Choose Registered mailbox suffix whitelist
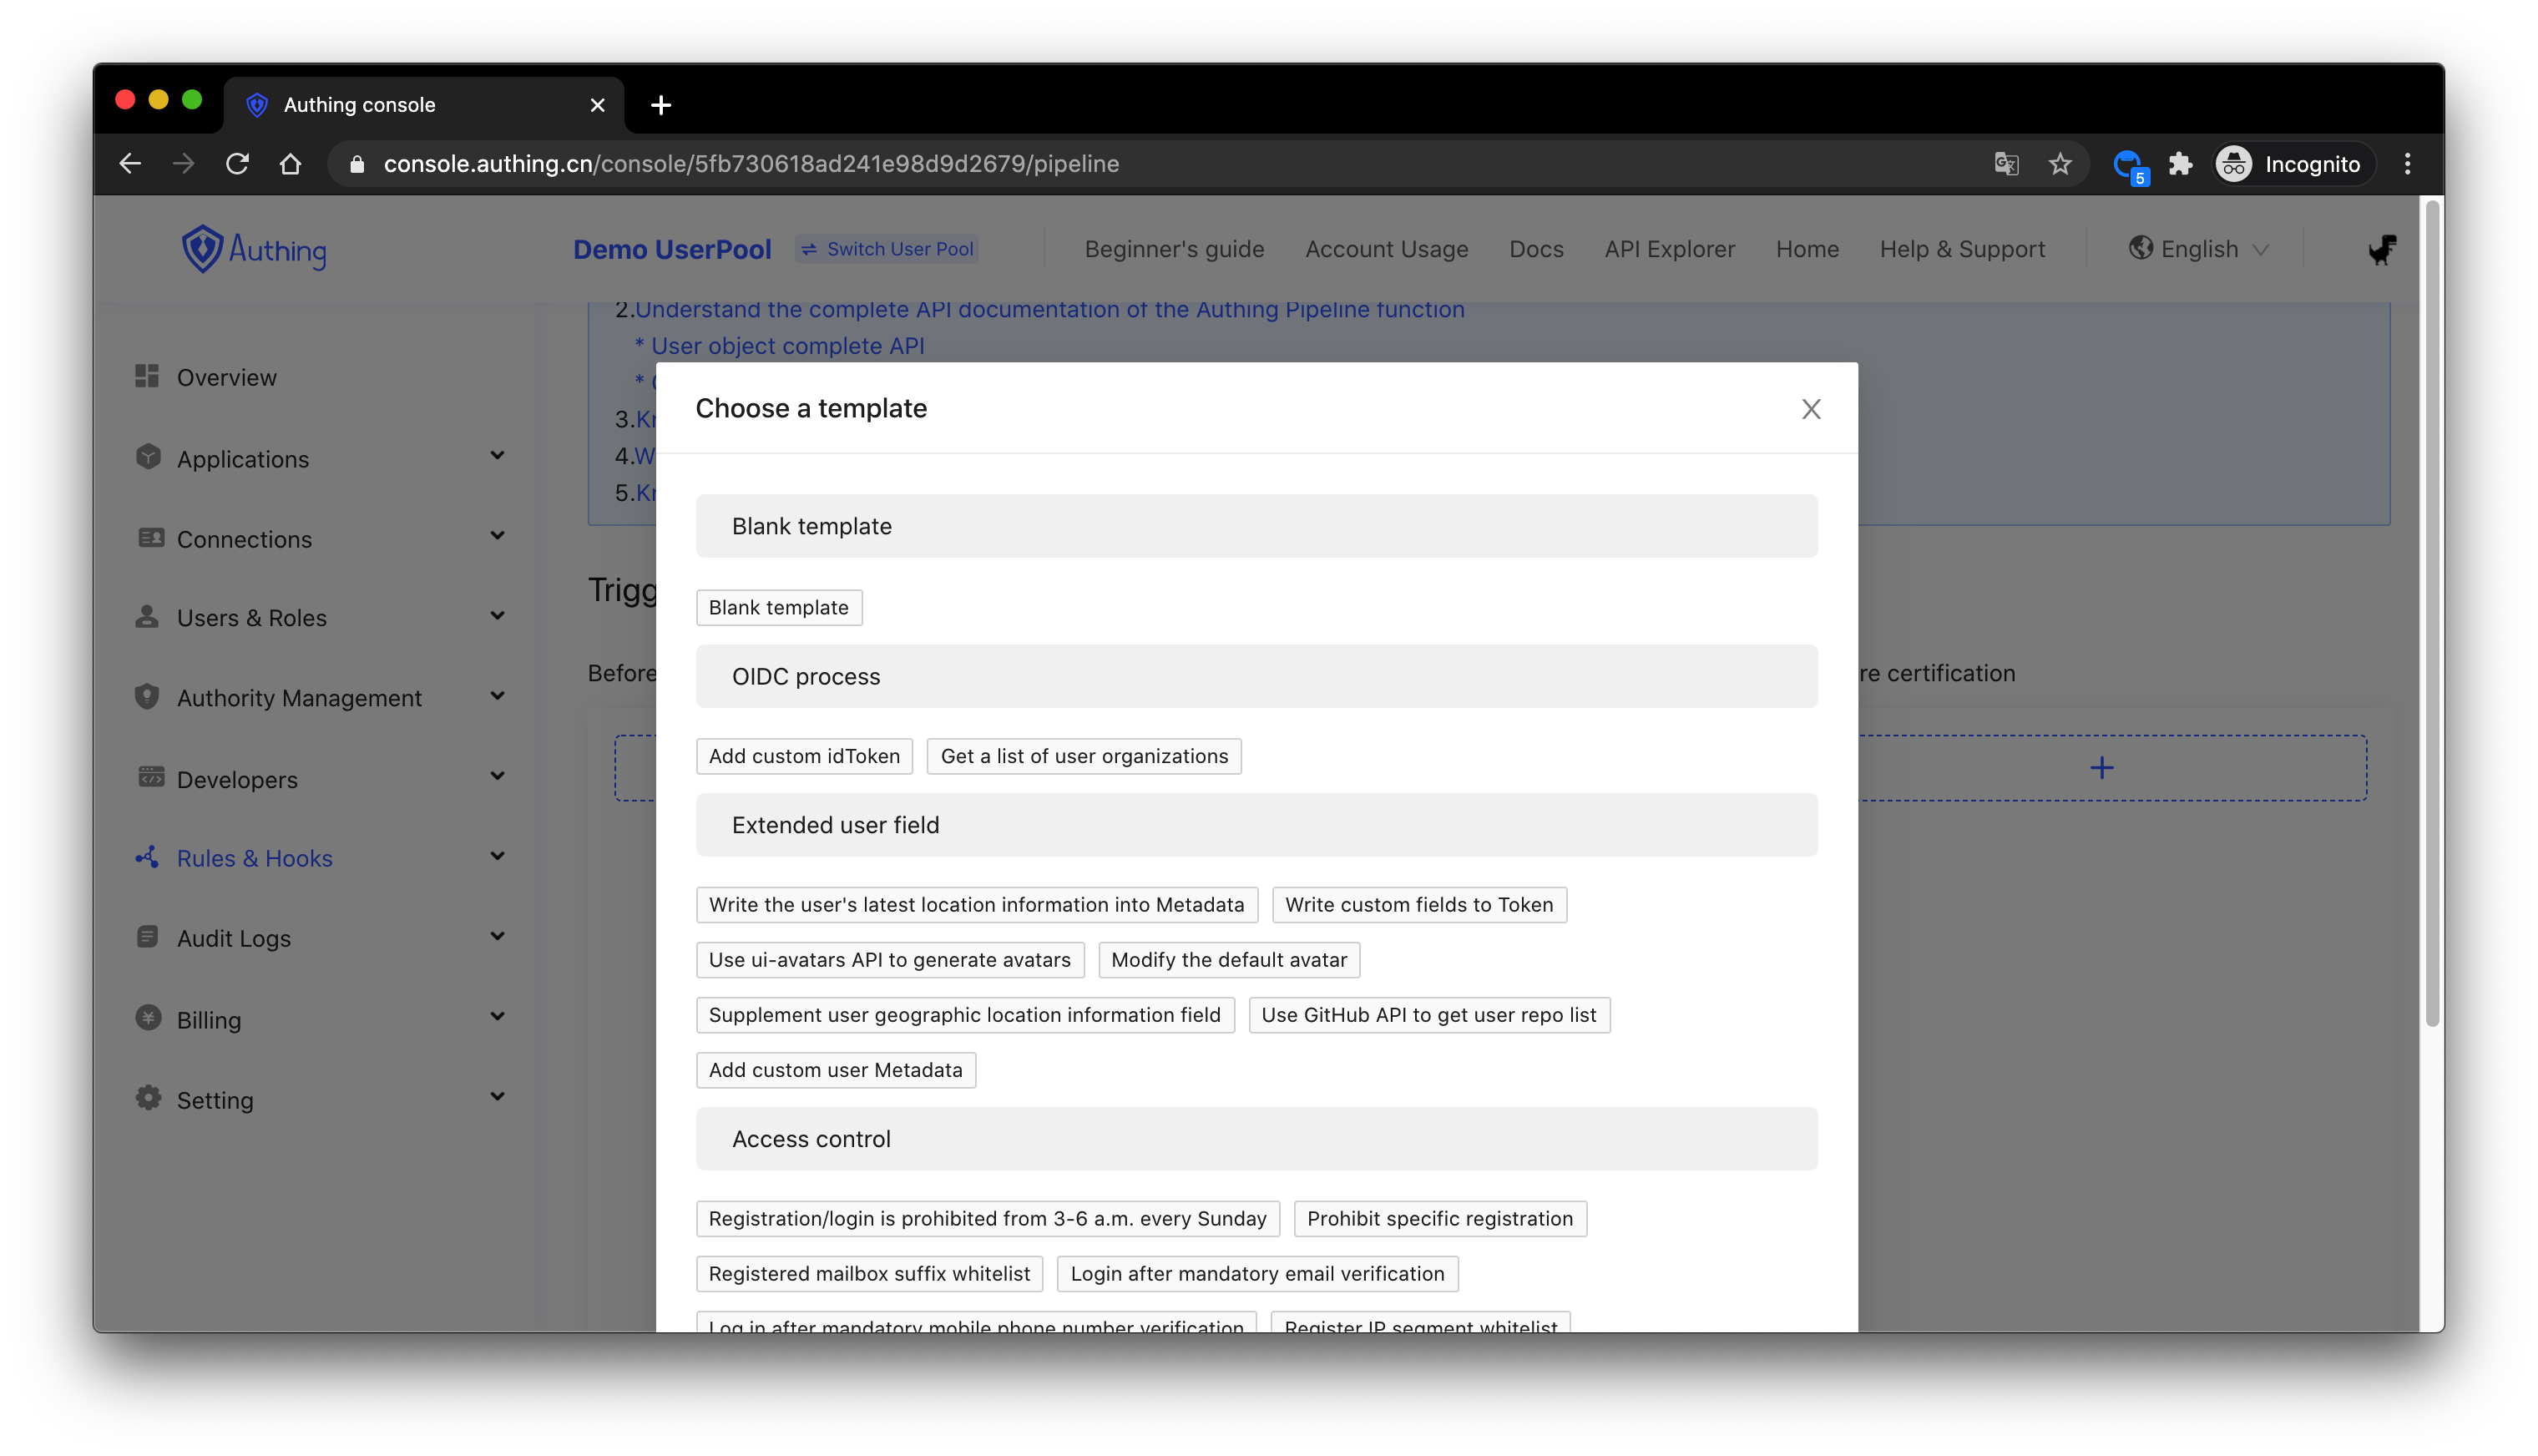Viewport: 2538px width, 1456px height. click(x=869, y=1274)
